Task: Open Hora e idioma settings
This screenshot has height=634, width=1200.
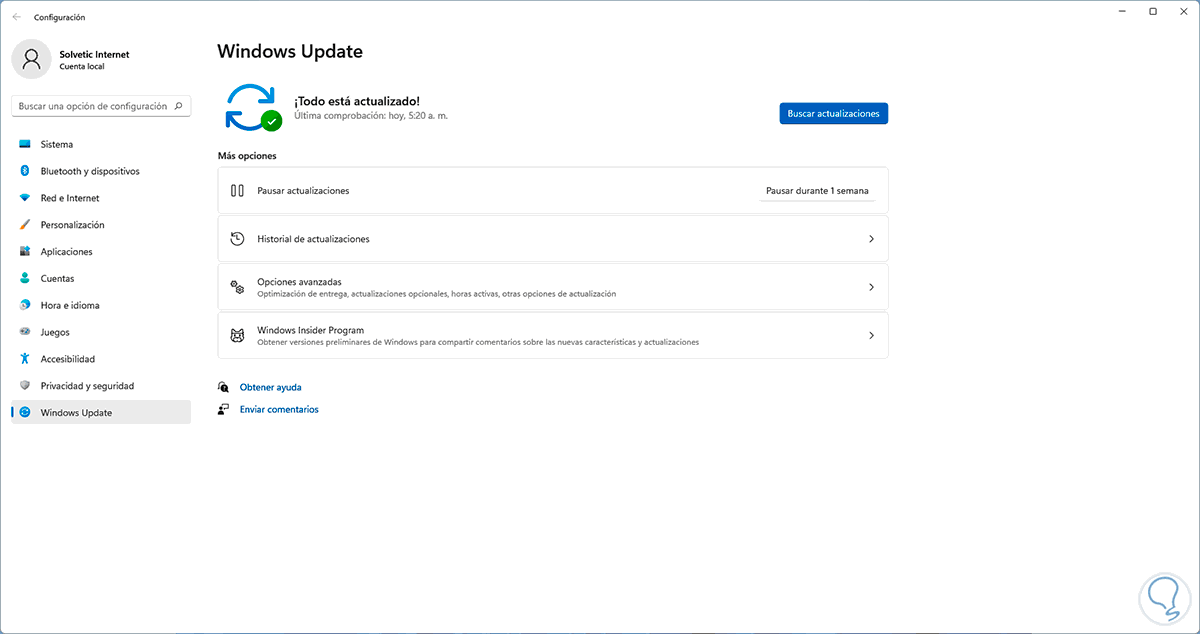Action: 101,305
